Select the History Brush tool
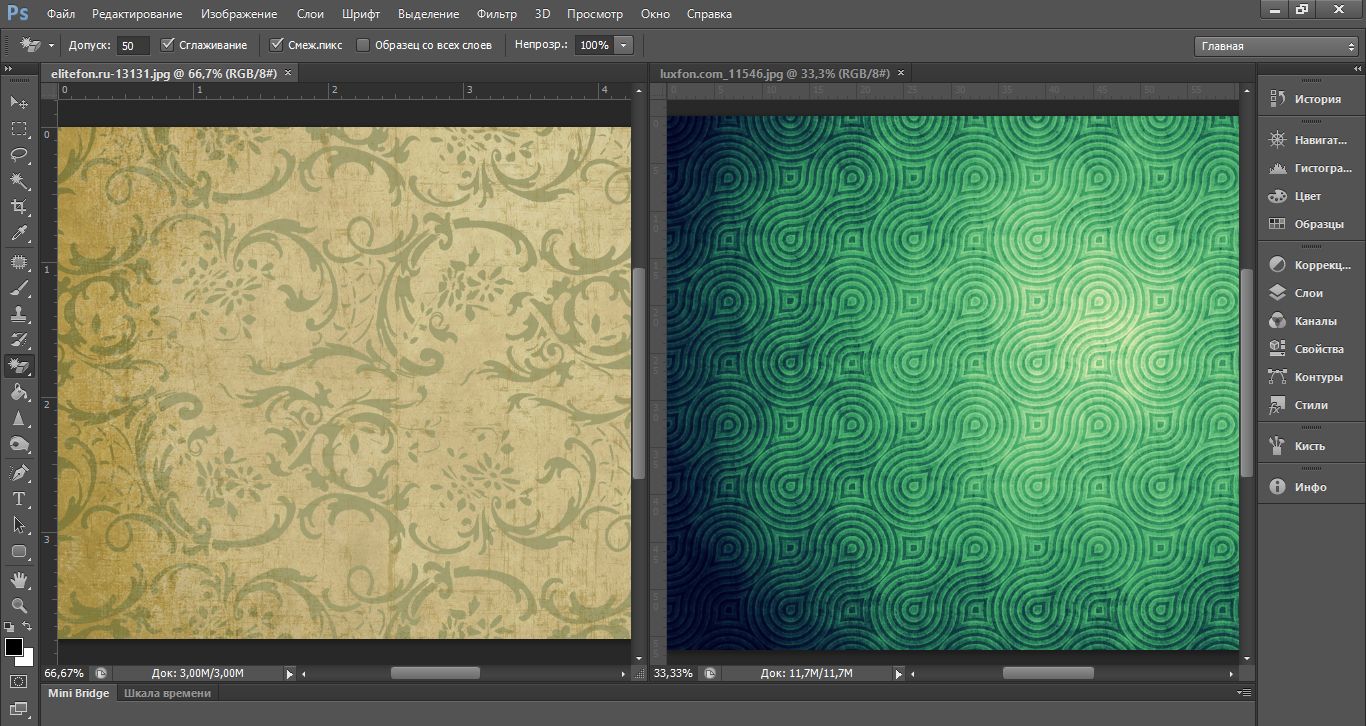Viewport: 1366px width, 726px height. tap(19, 340)
